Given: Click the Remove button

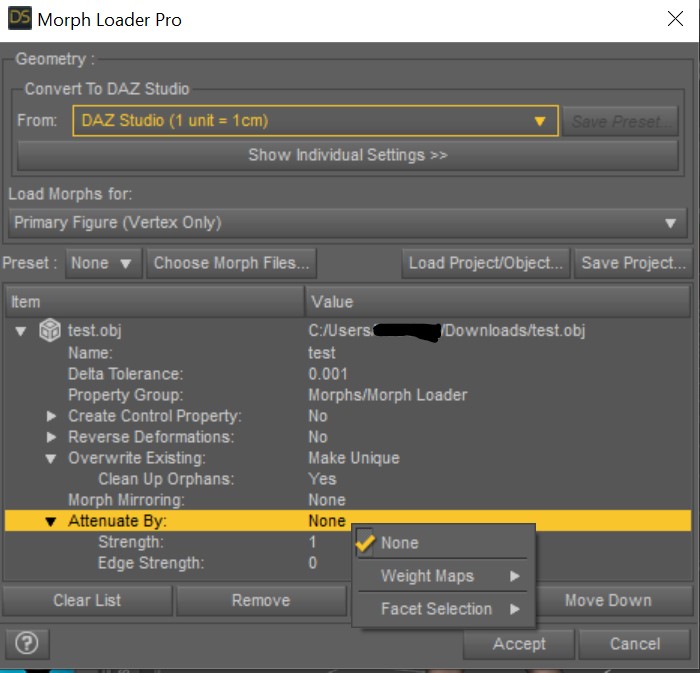Looking at the screenshot, I should coord(261,600).
